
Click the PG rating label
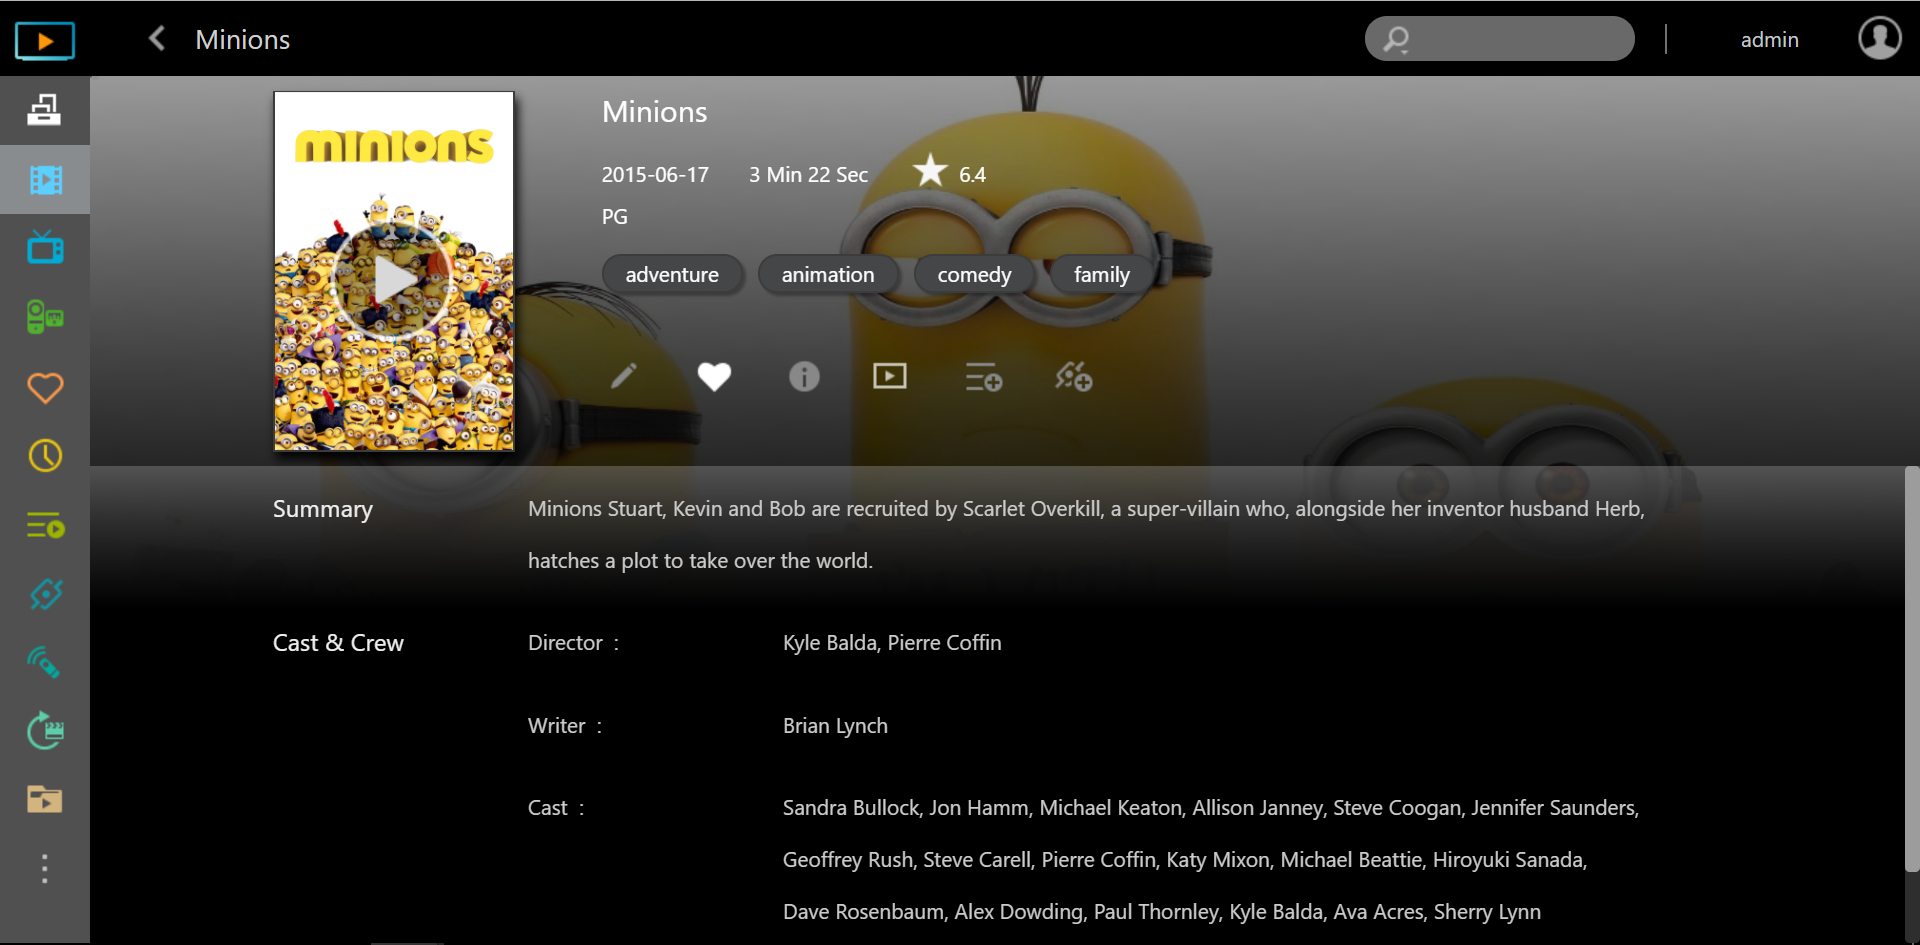(614, 217)
